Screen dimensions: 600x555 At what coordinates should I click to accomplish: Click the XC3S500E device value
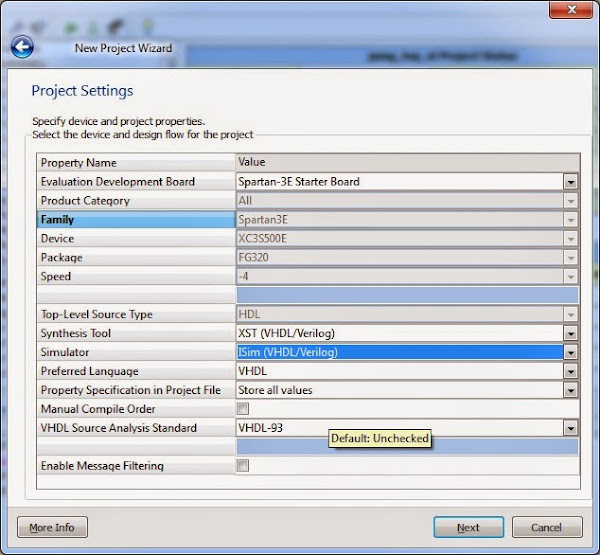pos(399,238)
